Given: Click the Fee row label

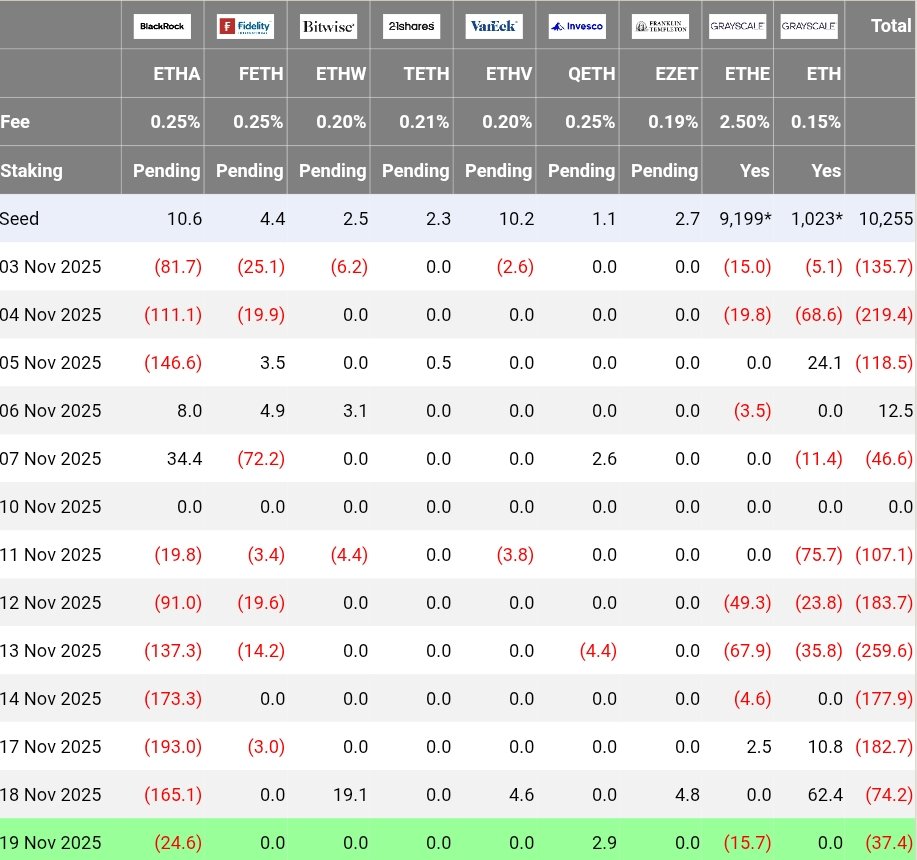Looking at the screenshot, I should [x=16, y=122].
